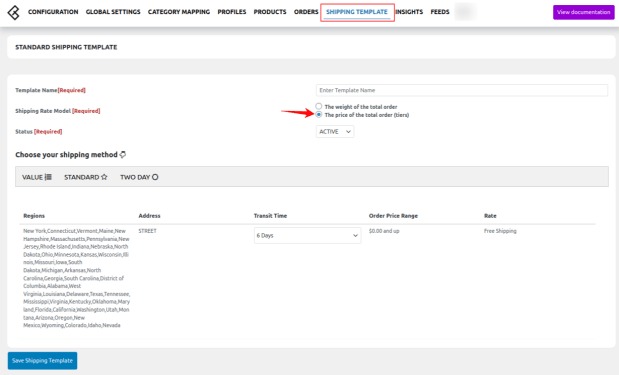Open the Configuration menu
This screenshot has height=375, width=619.
[53, 12]
